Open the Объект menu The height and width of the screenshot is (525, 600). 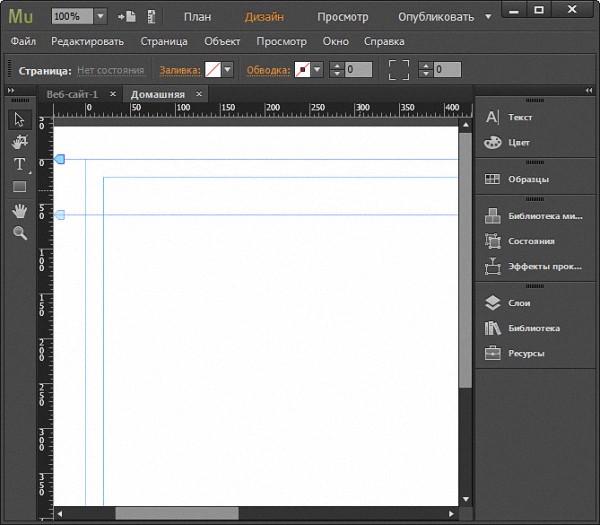222,42
